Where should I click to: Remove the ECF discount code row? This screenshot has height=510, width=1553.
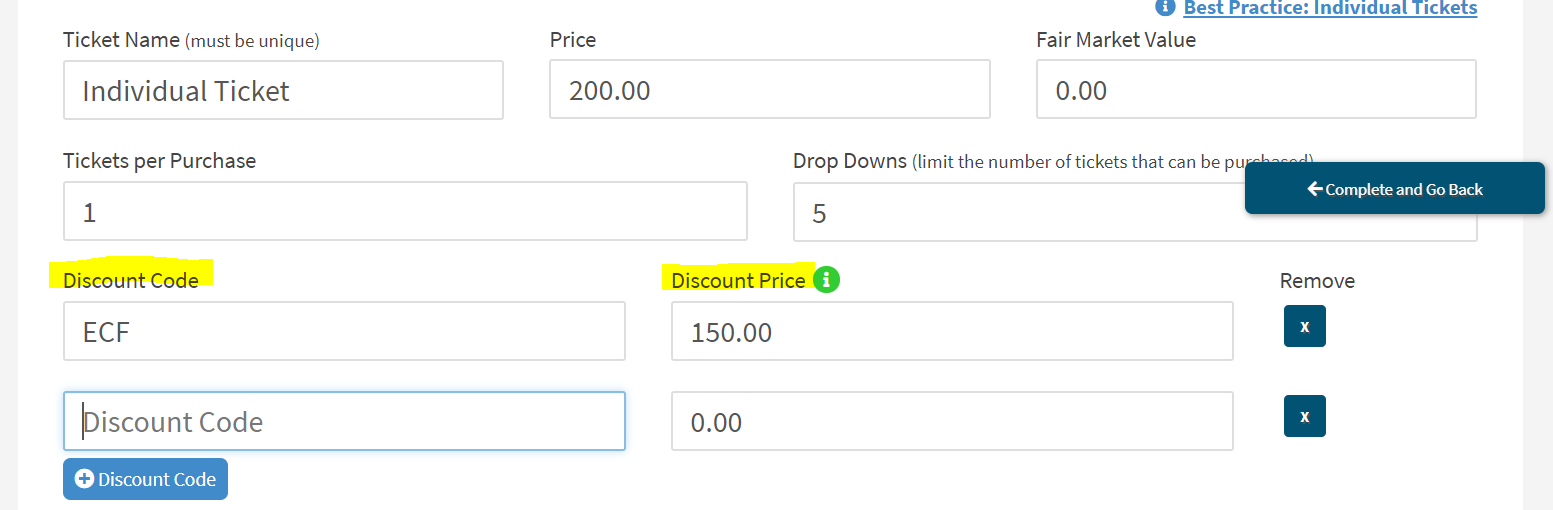point(1304,326)
